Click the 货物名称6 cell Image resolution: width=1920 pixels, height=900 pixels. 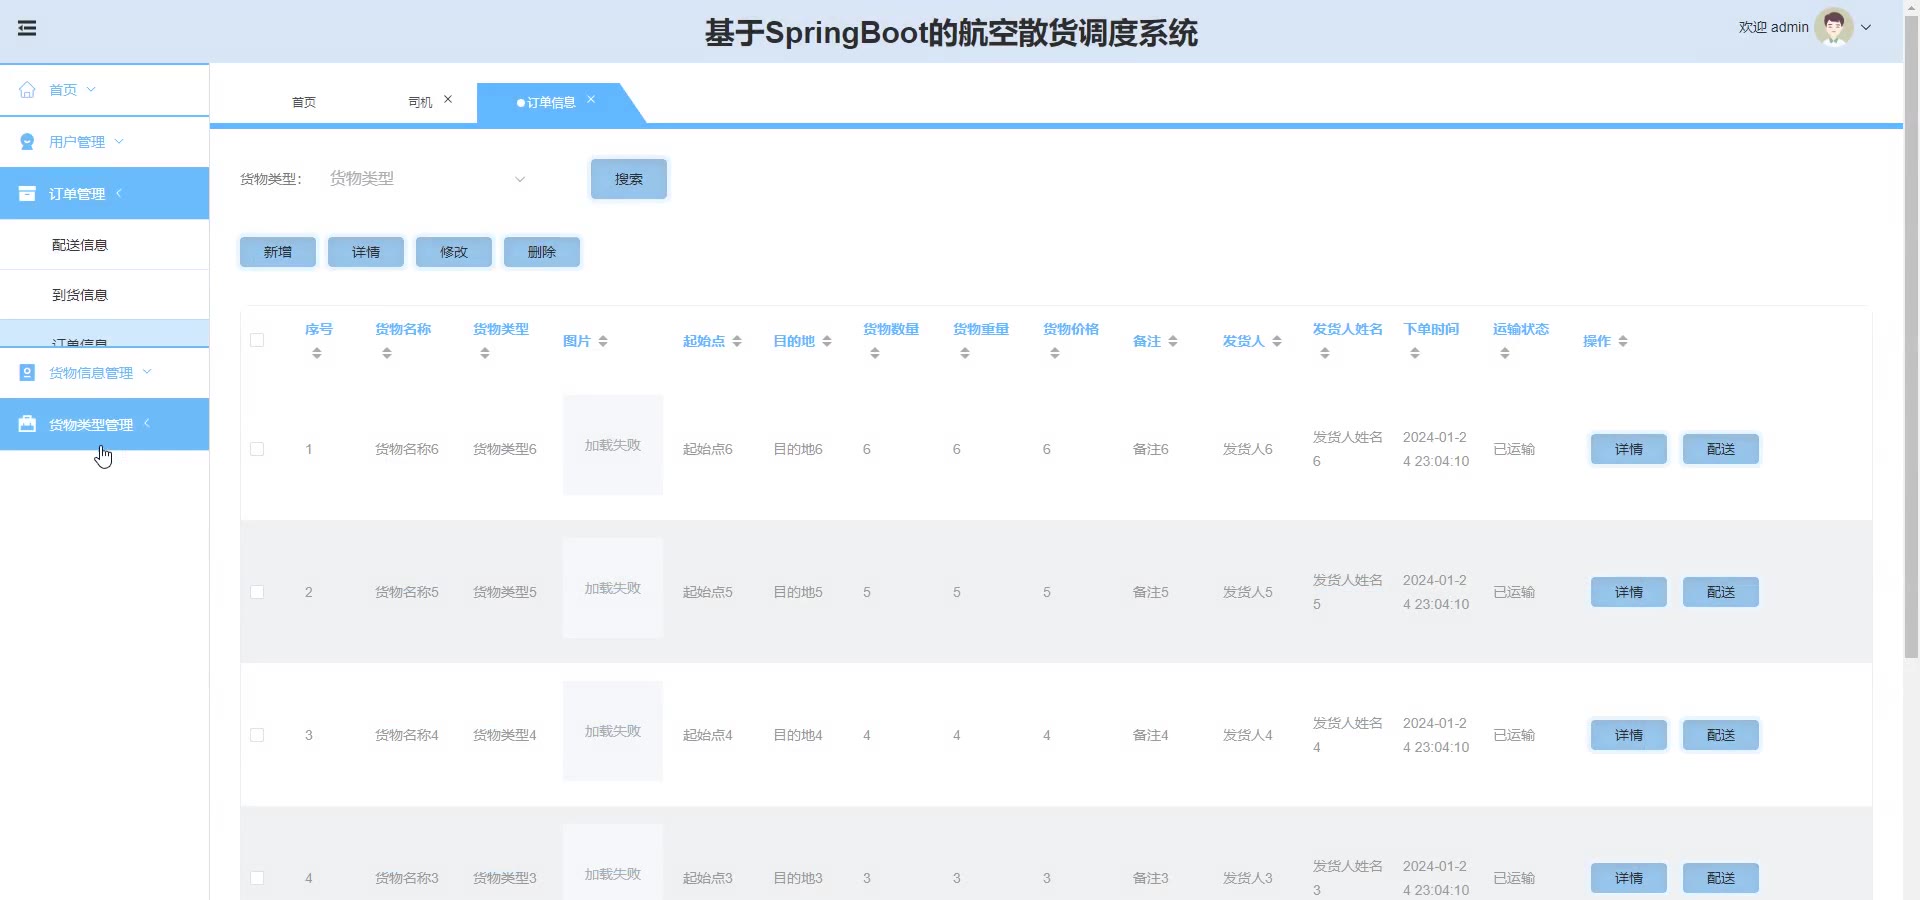pos(407,449)
